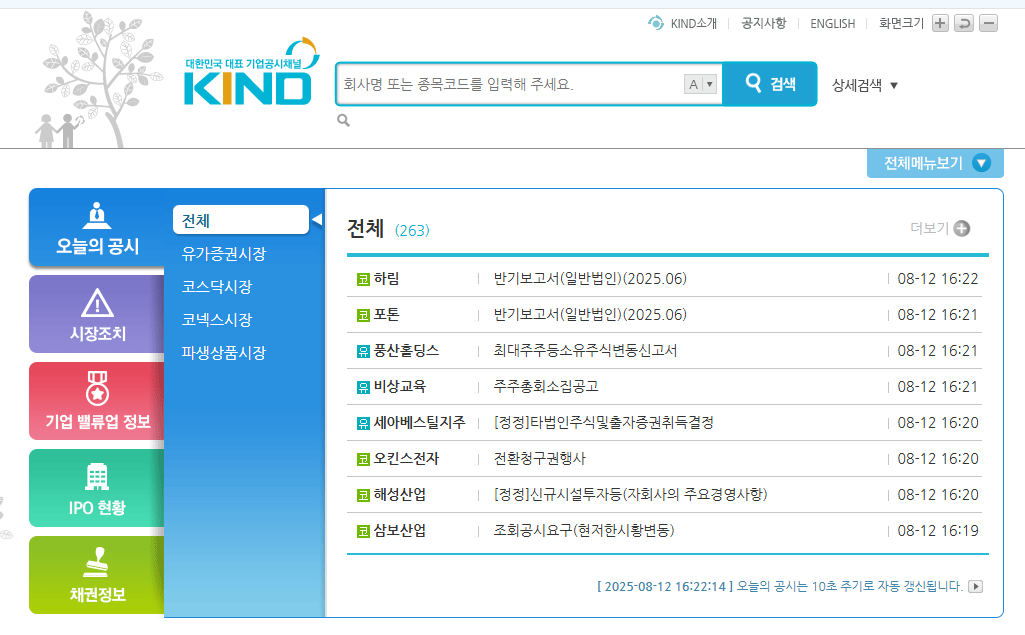1025x635 pixels.
Task: Click KOSDAQ badge next to 오킨스전자
Action: (363, 459)
